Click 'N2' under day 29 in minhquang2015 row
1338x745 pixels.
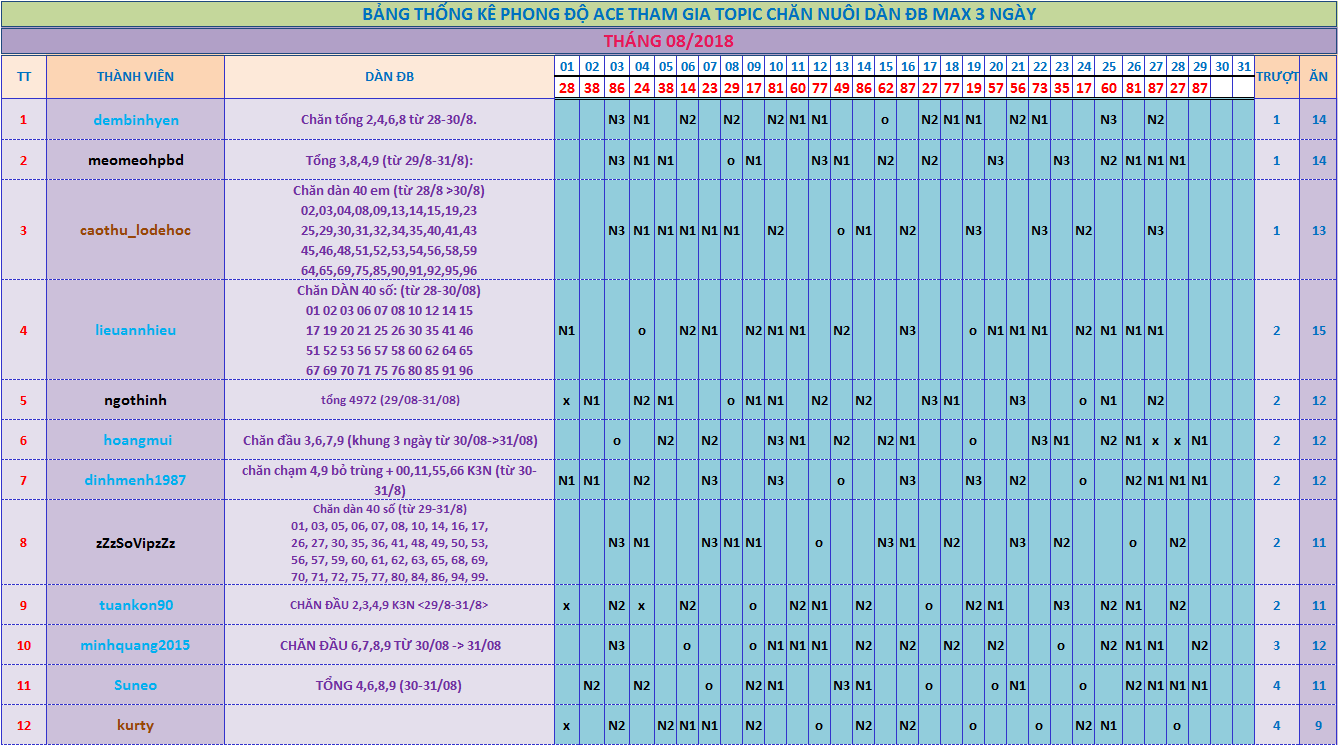(1200, 645)
